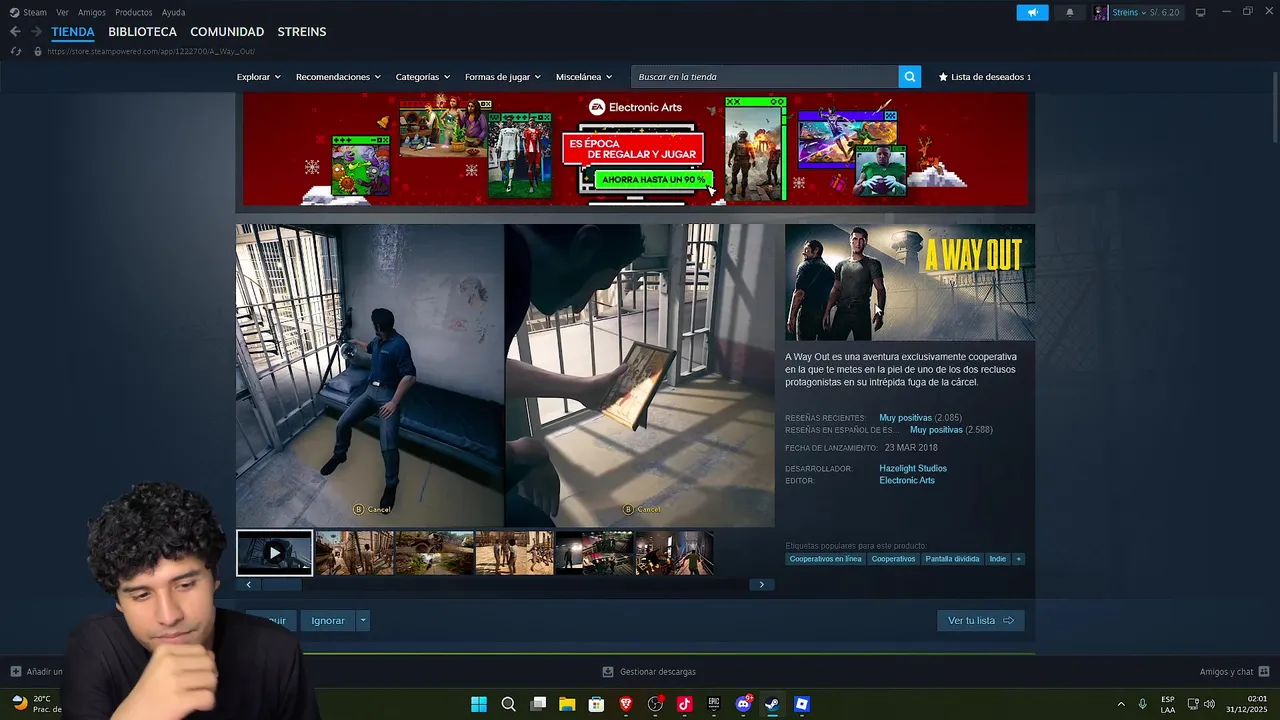Select the Cooperativos tag

pos(893,559)
